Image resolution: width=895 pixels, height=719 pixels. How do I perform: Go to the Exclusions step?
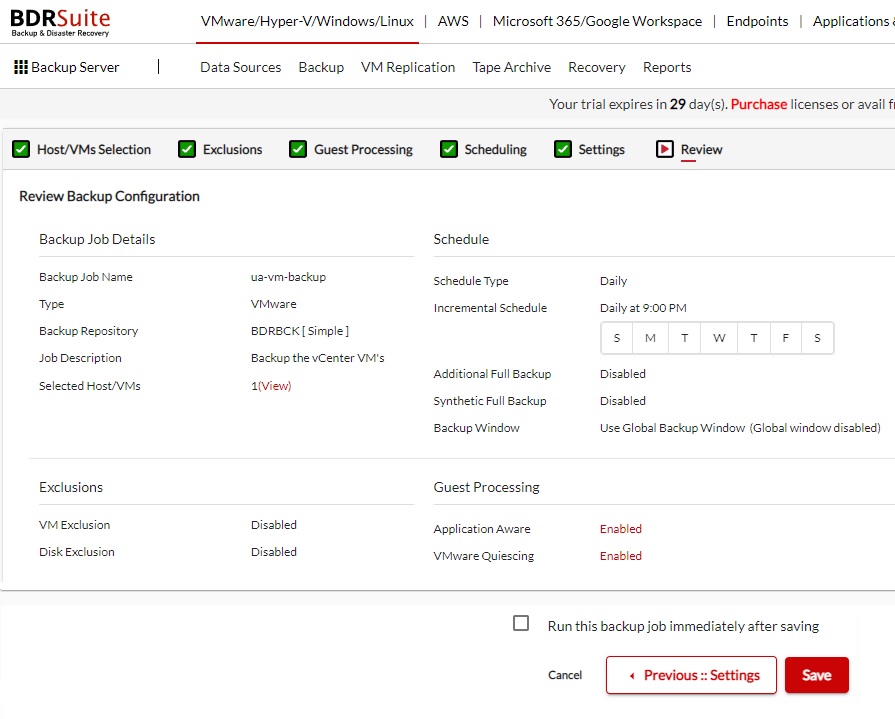[x=232, y=150]
